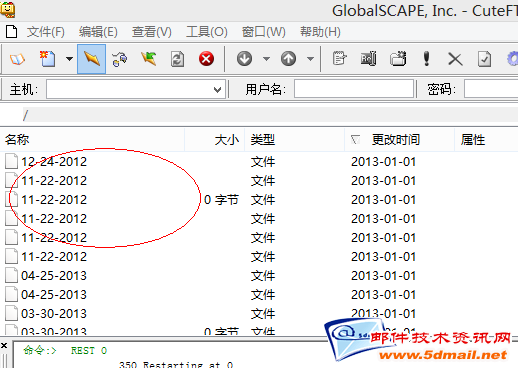Click the New document toolbar icon
The image size is (518, 368).
(x=48, y=59)
